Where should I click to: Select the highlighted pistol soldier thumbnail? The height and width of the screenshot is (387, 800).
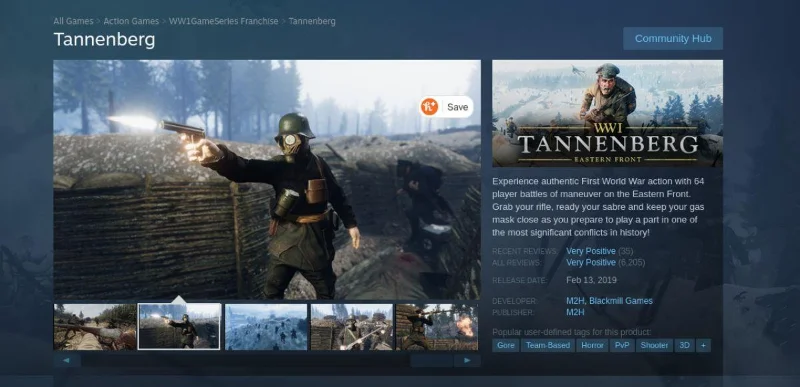pos(180,327)
